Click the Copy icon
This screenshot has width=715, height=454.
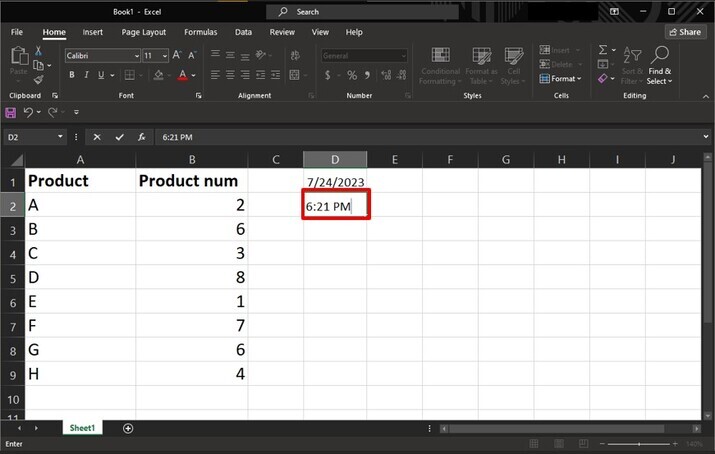38,65
